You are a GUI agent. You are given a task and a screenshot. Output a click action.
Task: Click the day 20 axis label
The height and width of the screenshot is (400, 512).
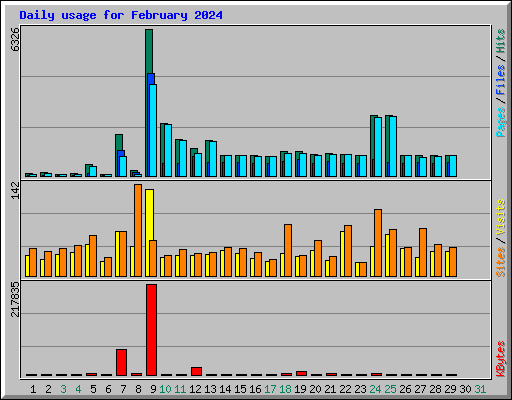(x=315, y=389)
